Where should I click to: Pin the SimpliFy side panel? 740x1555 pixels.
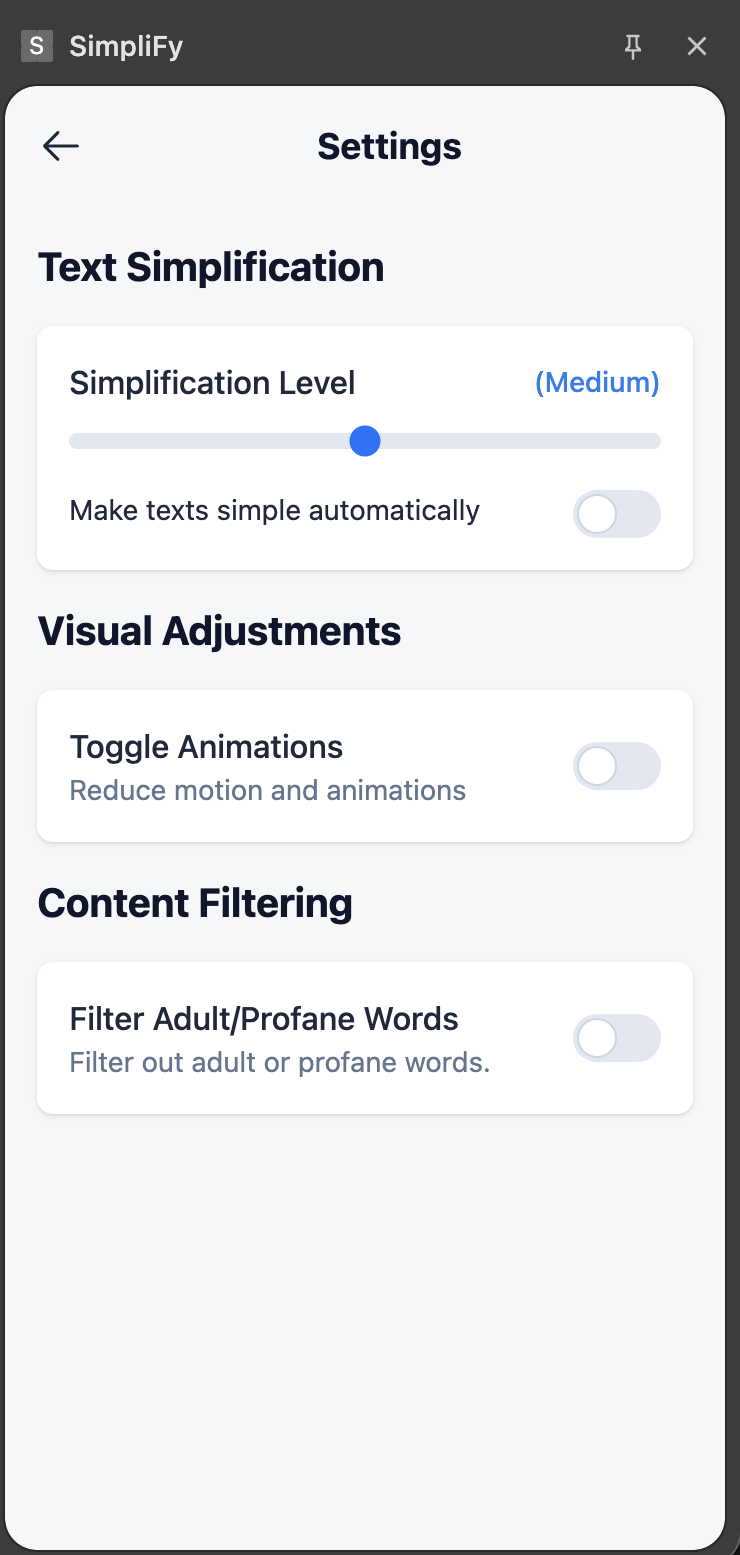pos(632,46)
